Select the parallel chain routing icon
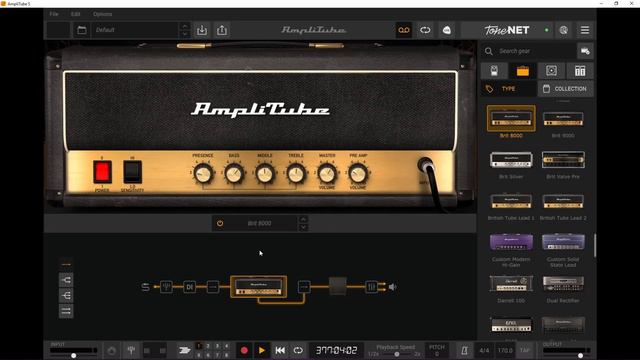 coord(66,311)
